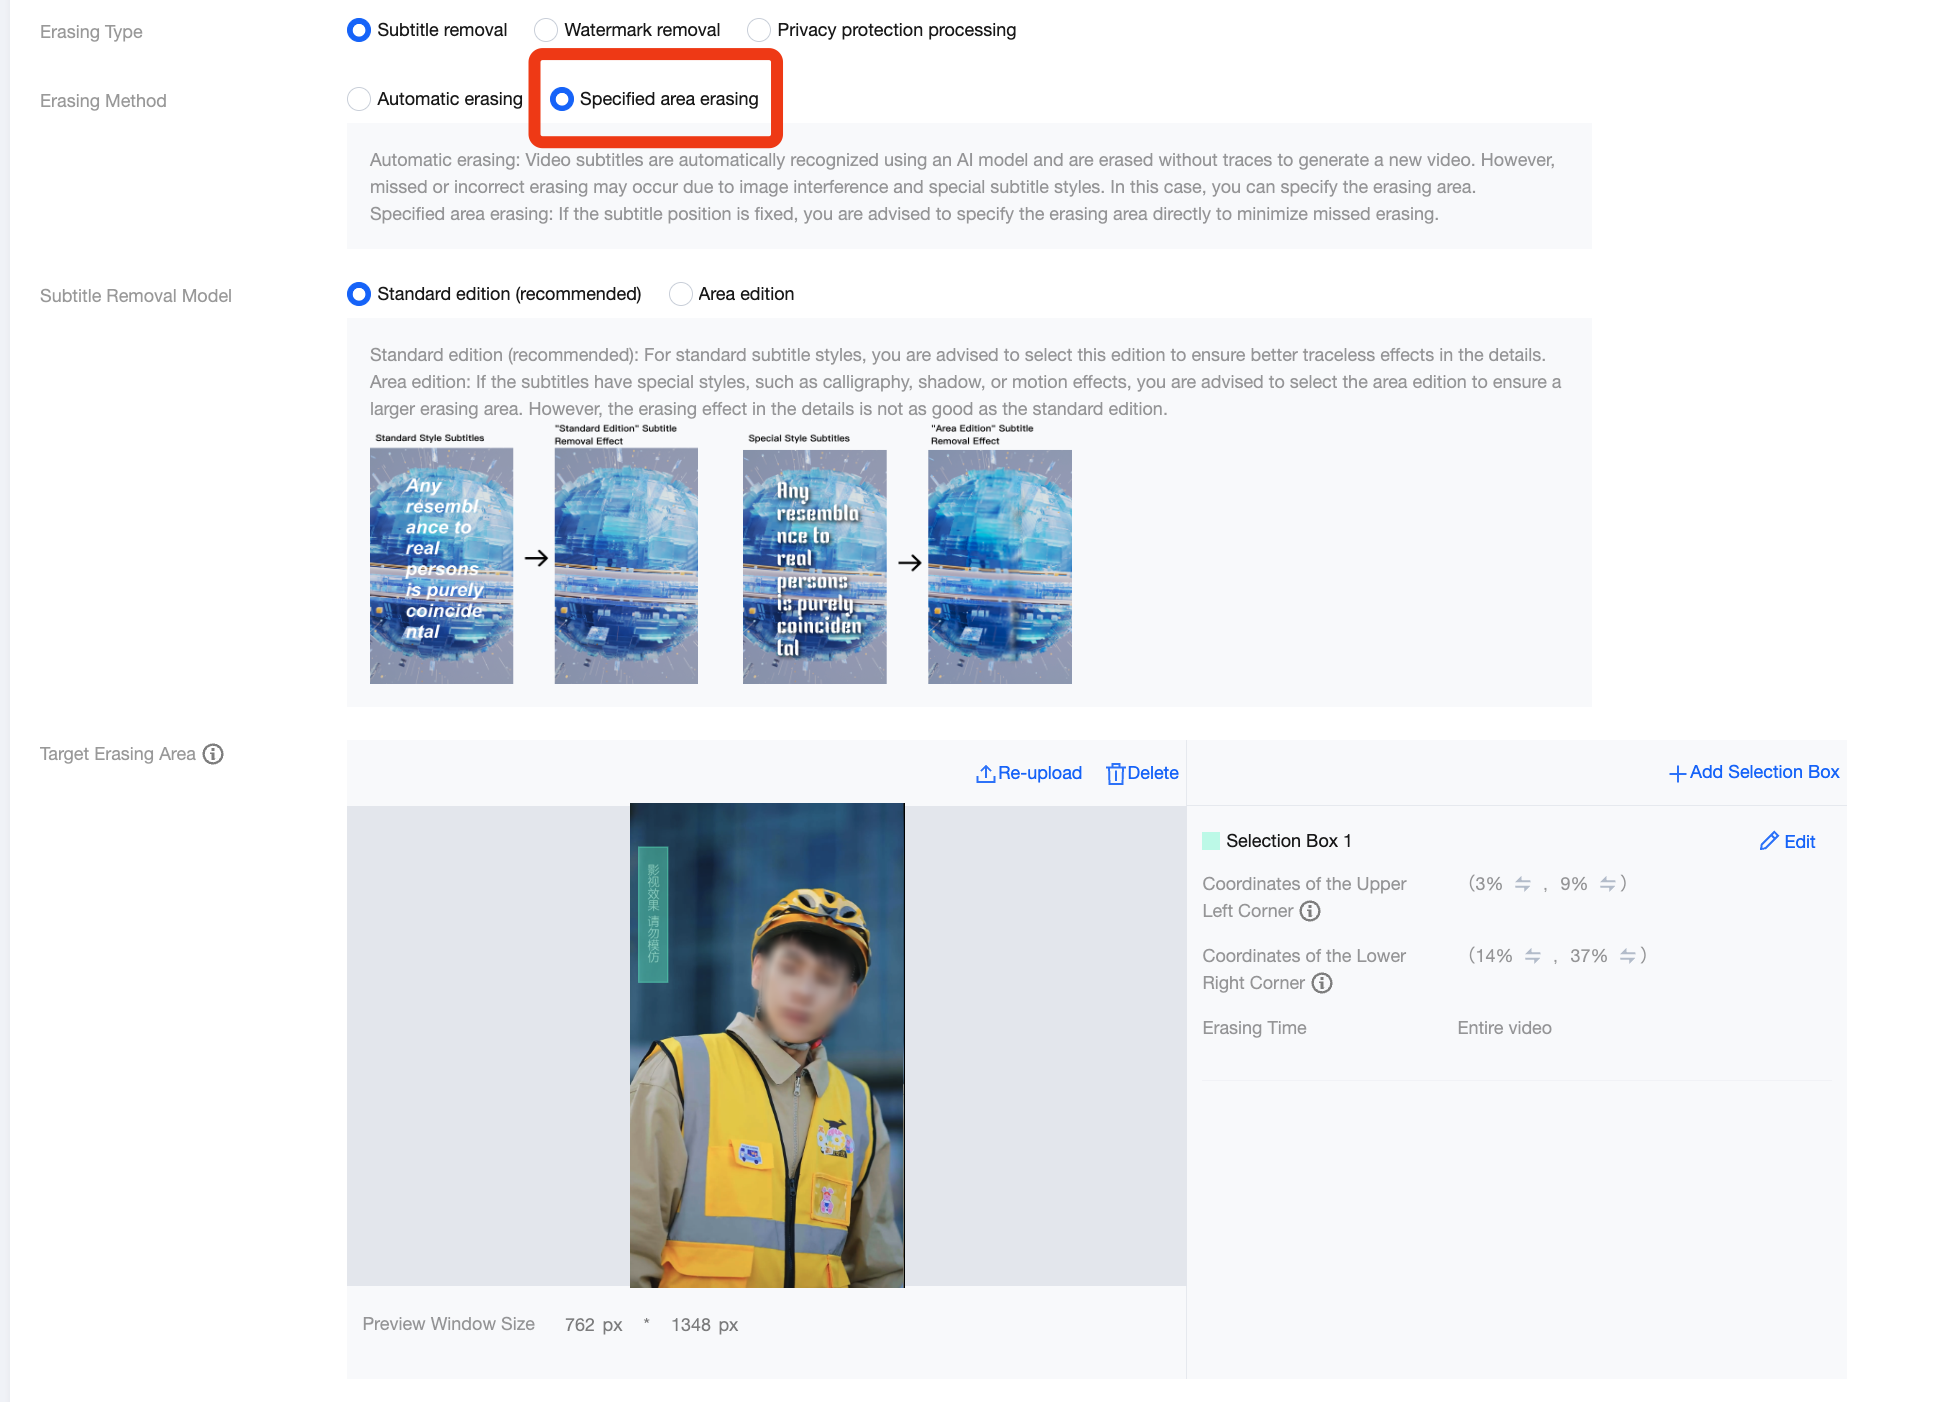Select Area edition removal model
1948x1402 pixels.
pyautogui.click(x=680, y=294)
